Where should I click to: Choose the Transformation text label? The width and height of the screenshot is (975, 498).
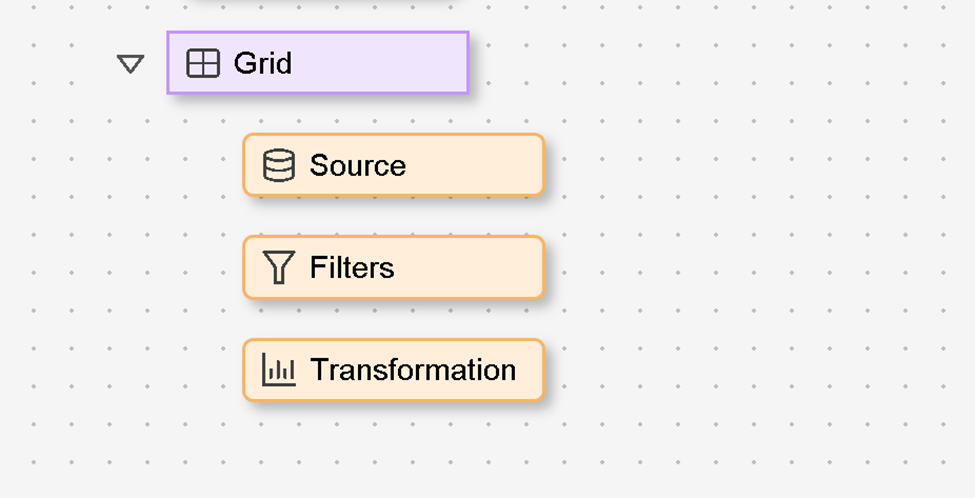pos(413,370)
